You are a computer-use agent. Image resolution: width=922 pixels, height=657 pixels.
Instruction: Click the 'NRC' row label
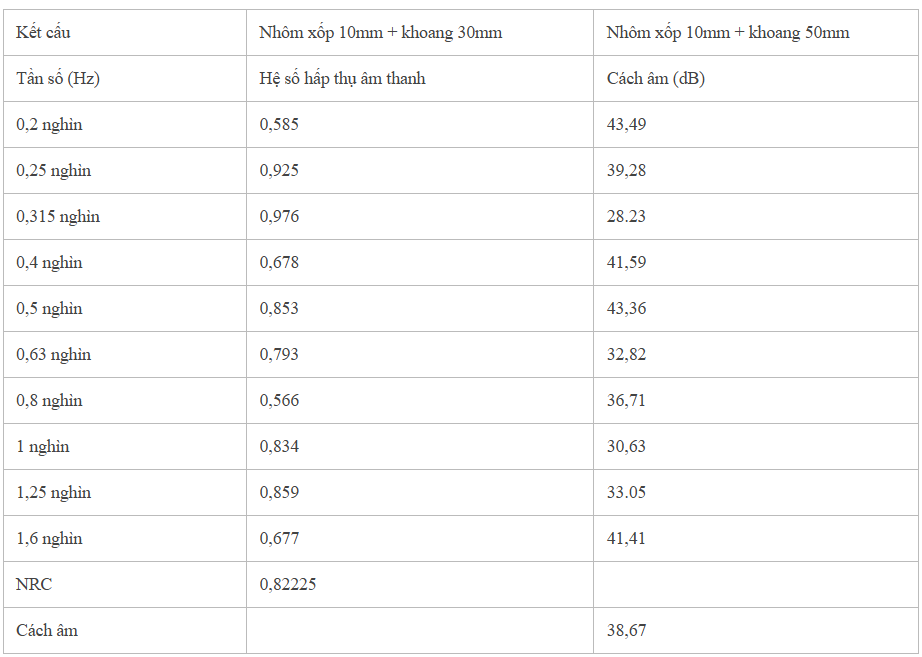pyautogui.click(x=34, y=584)
